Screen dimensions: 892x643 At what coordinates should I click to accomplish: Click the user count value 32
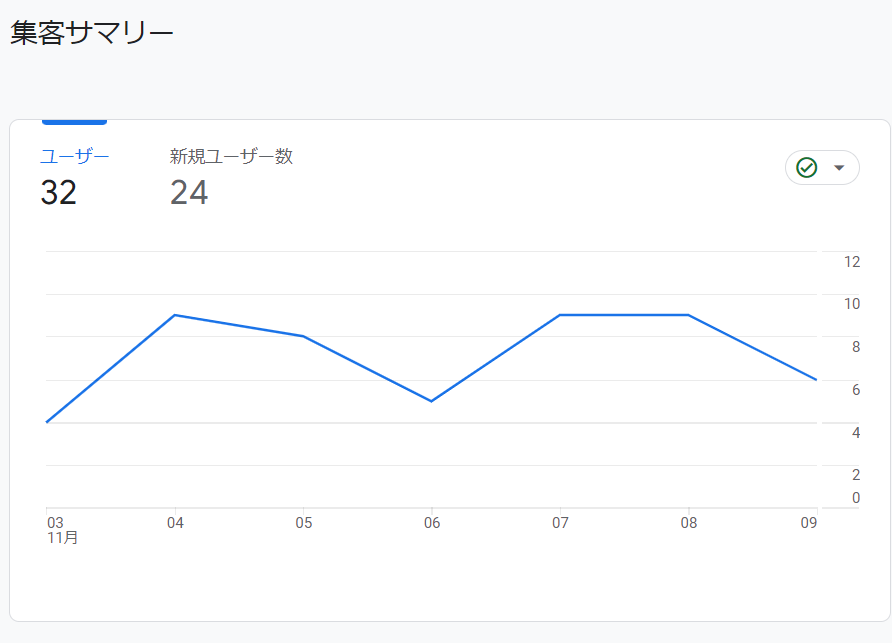pyautogui.click(x=58, y=192)
